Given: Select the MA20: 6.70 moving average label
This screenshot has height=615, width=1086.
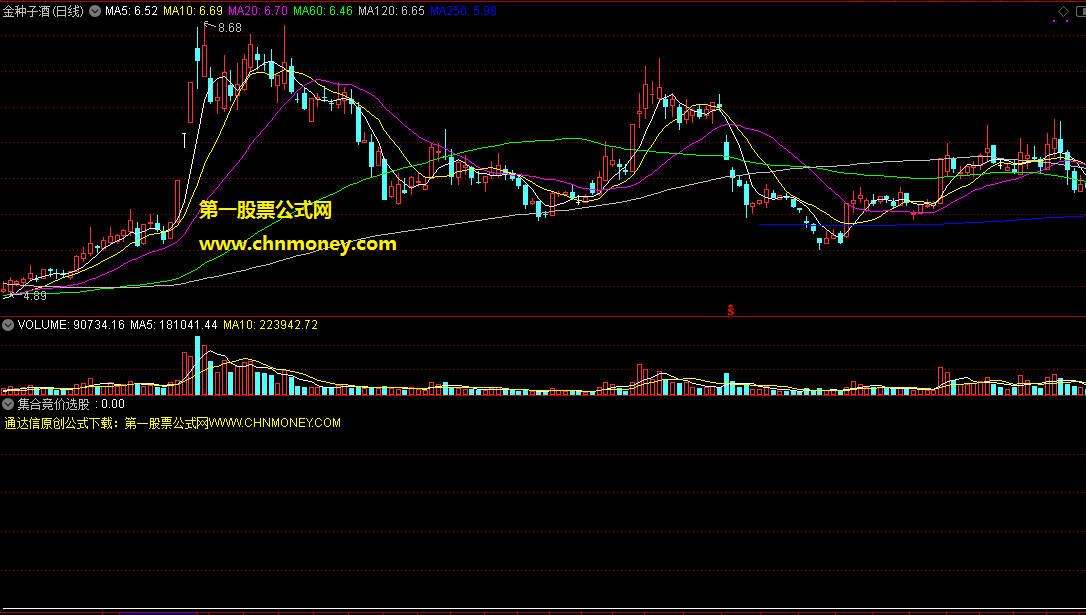Looking at the screenshot, I should tap(258, 11).
